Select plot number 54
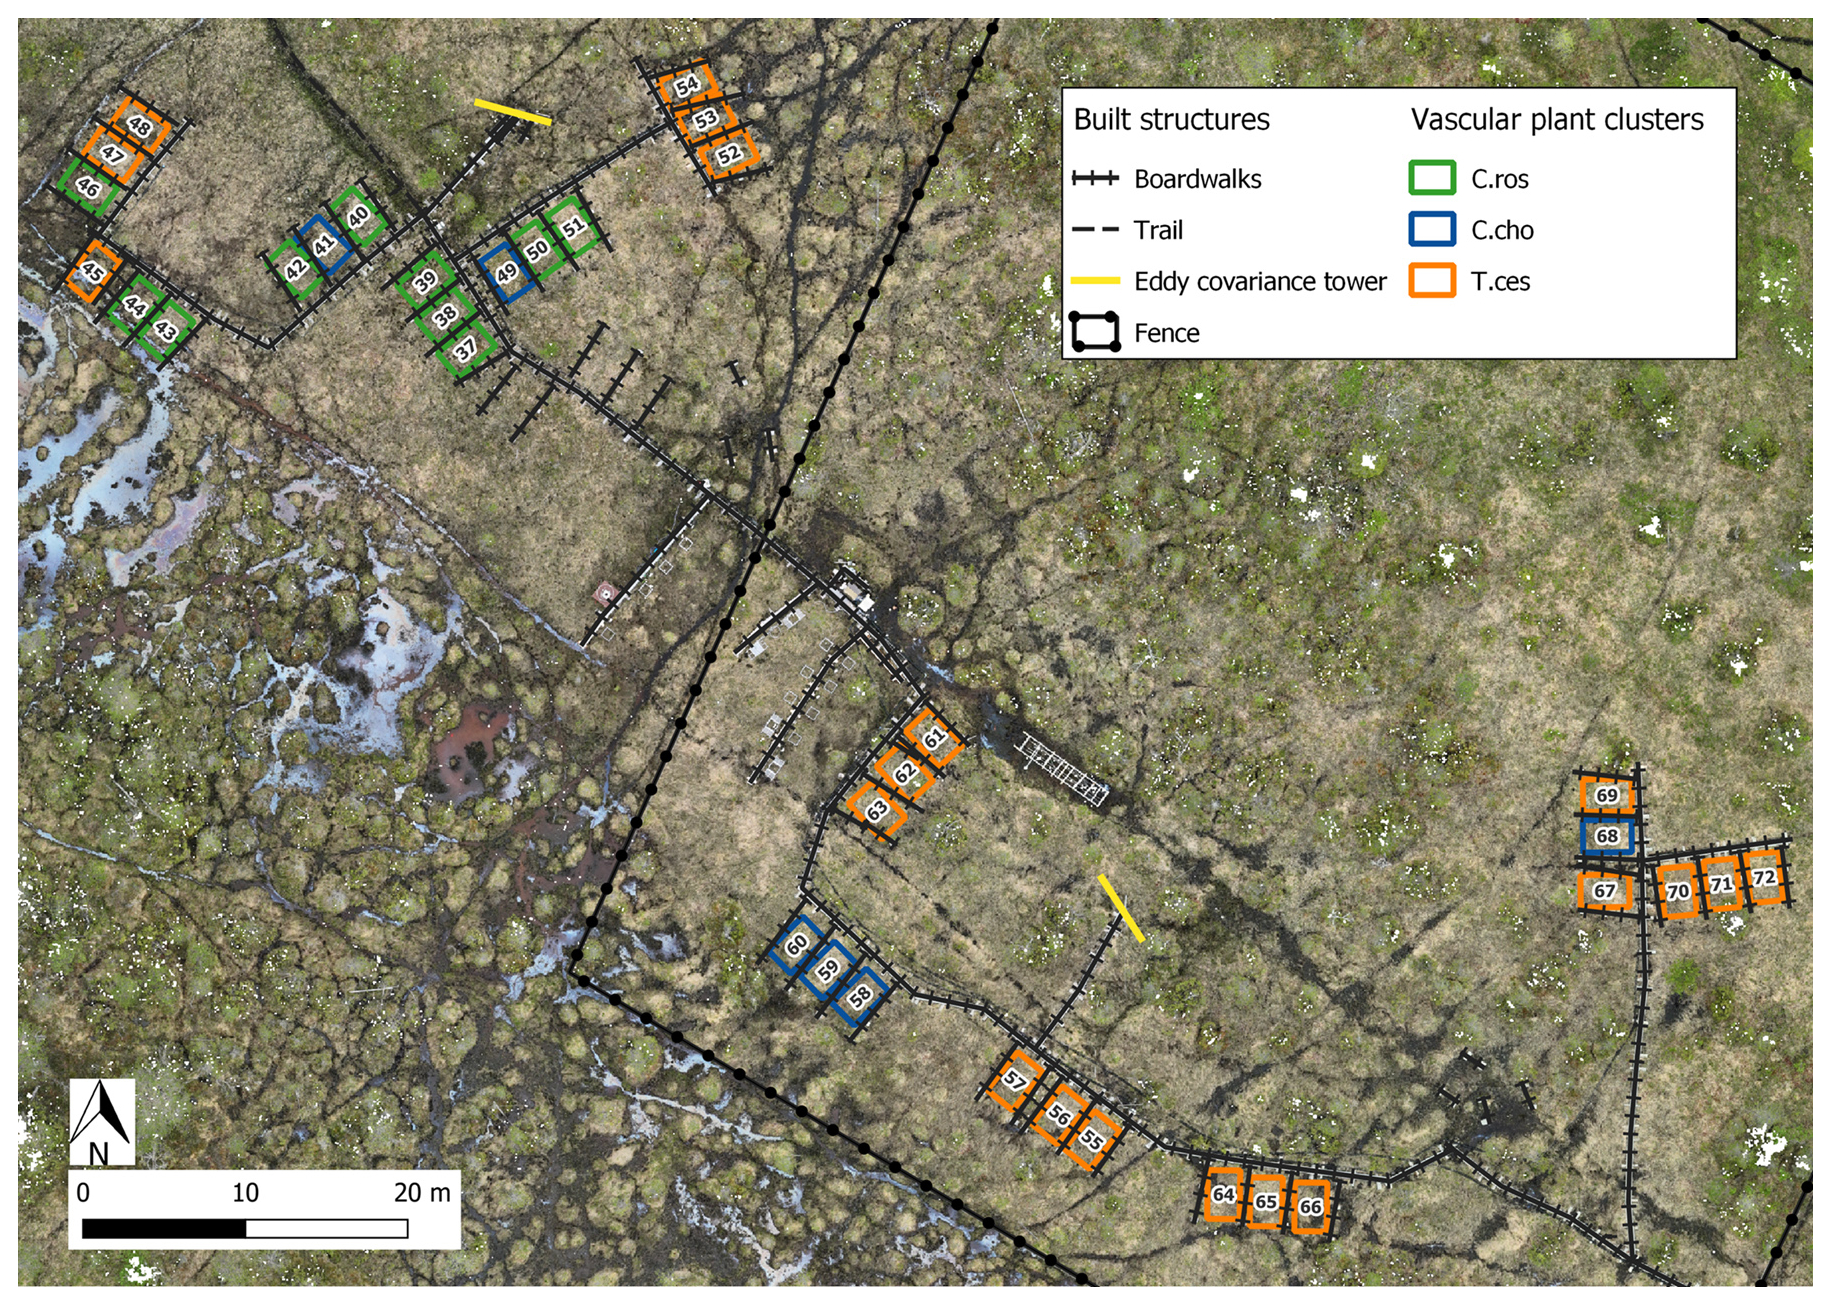 [x=687, y=85]
